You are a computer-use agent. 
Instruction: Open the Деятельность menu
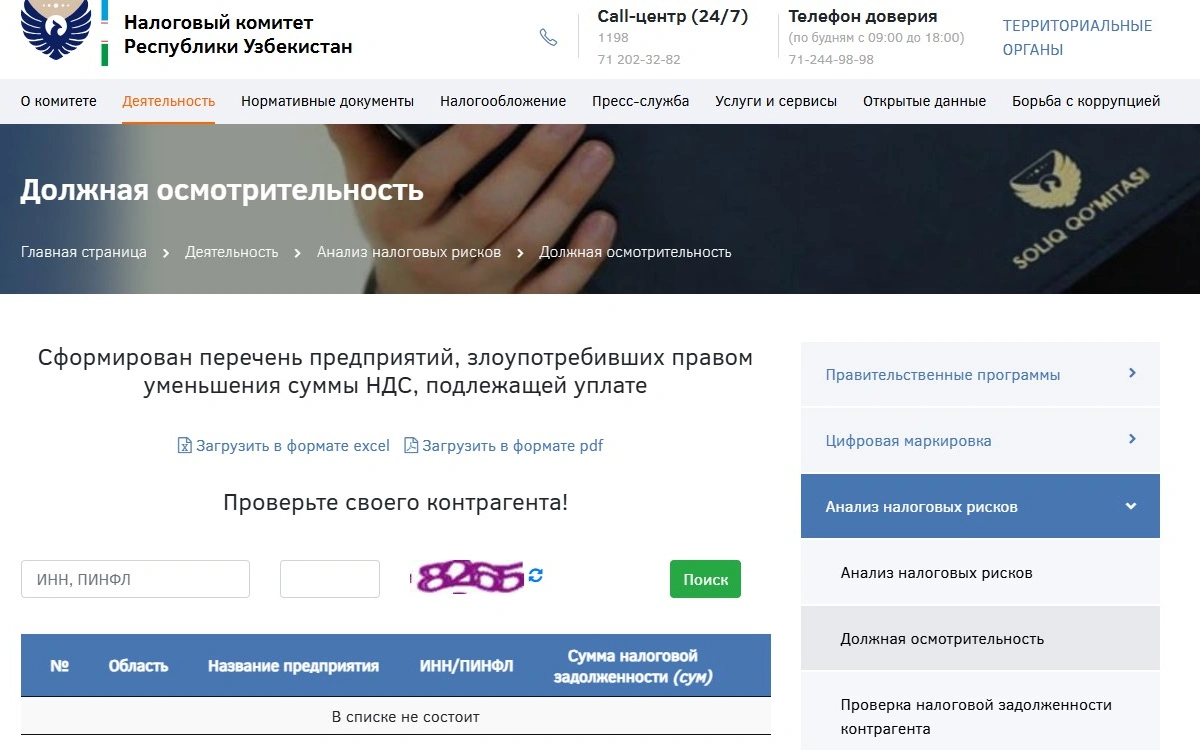[168, 101]
